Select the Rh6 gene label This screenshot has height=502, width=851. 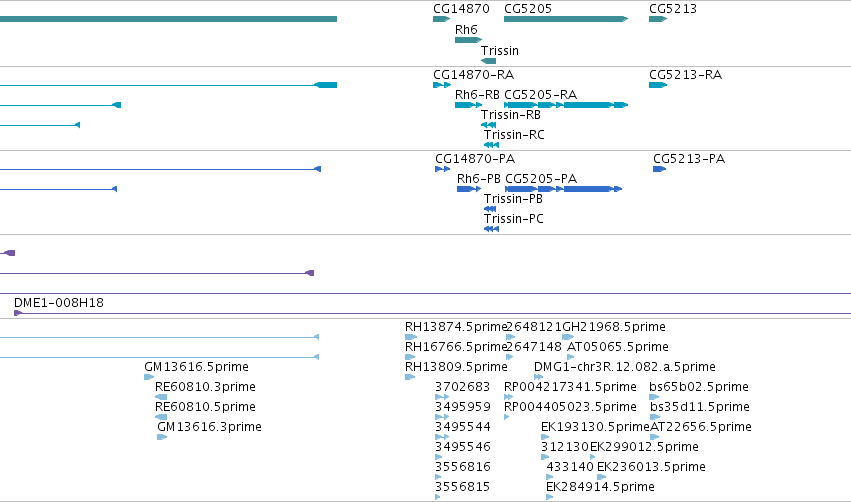tap(466, 30)
